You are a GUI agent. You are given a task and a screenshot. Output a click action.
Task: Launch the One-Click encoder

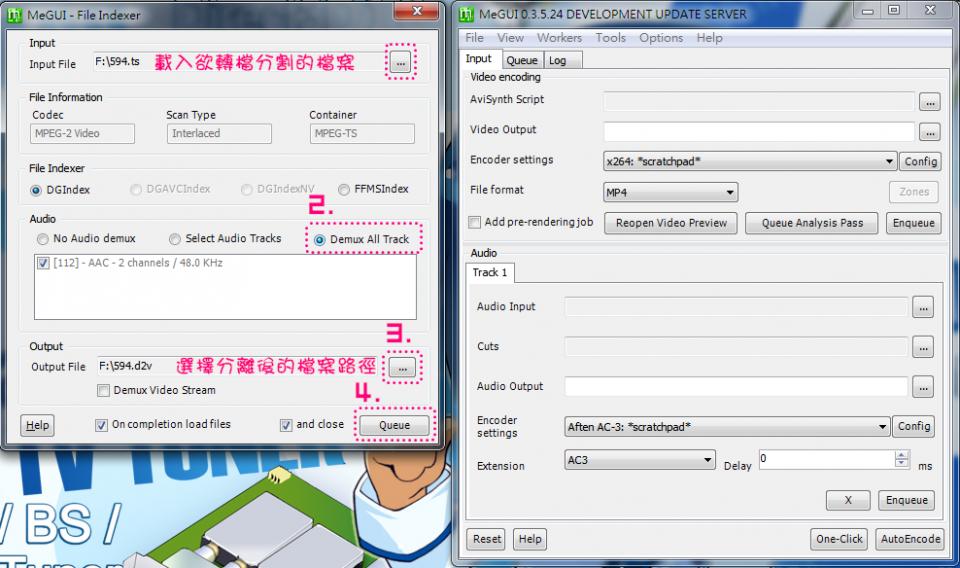[839, 539]
